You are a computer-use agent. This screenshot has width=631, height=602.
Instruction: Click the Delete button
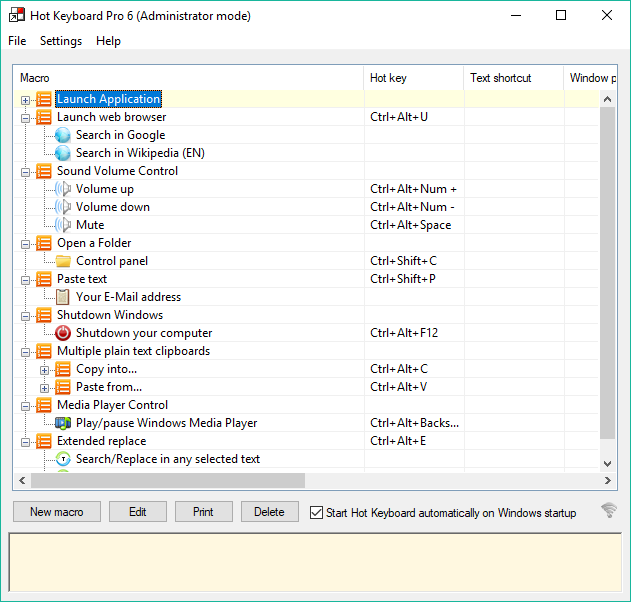coord(270,512)
